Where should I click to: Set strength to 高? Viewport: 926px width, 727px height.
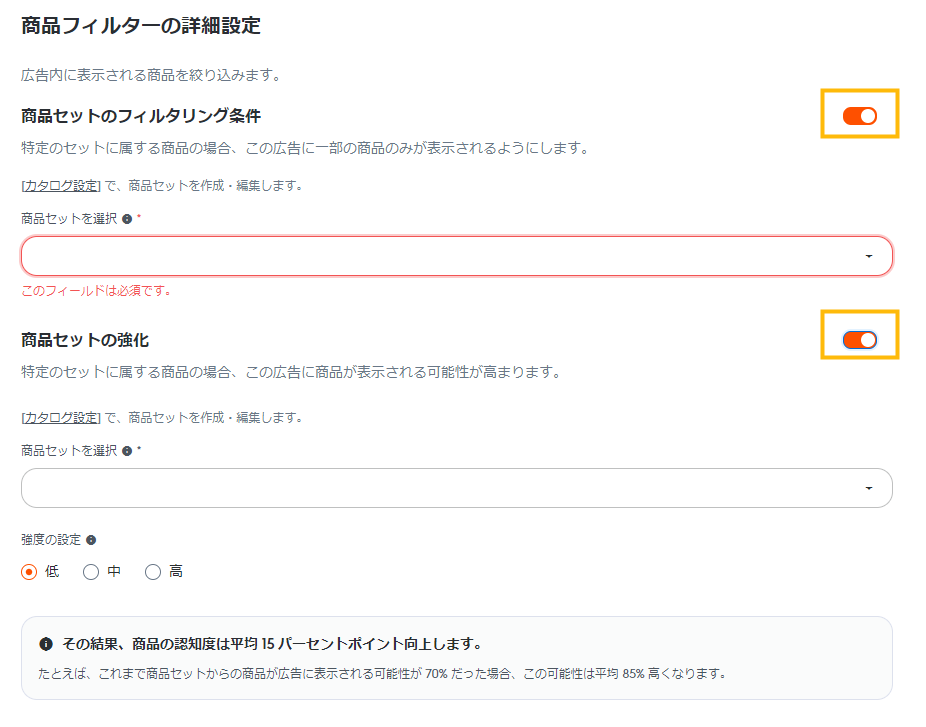(153, 572)
